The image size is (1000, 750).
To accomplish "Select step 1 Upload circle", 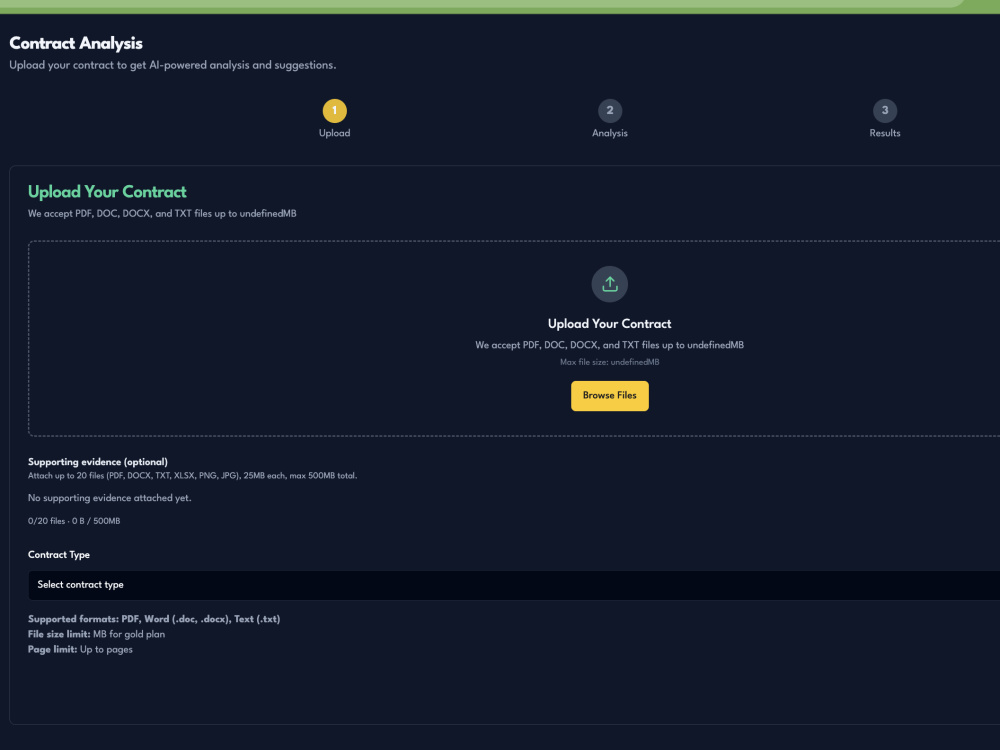I will (334, 110).
